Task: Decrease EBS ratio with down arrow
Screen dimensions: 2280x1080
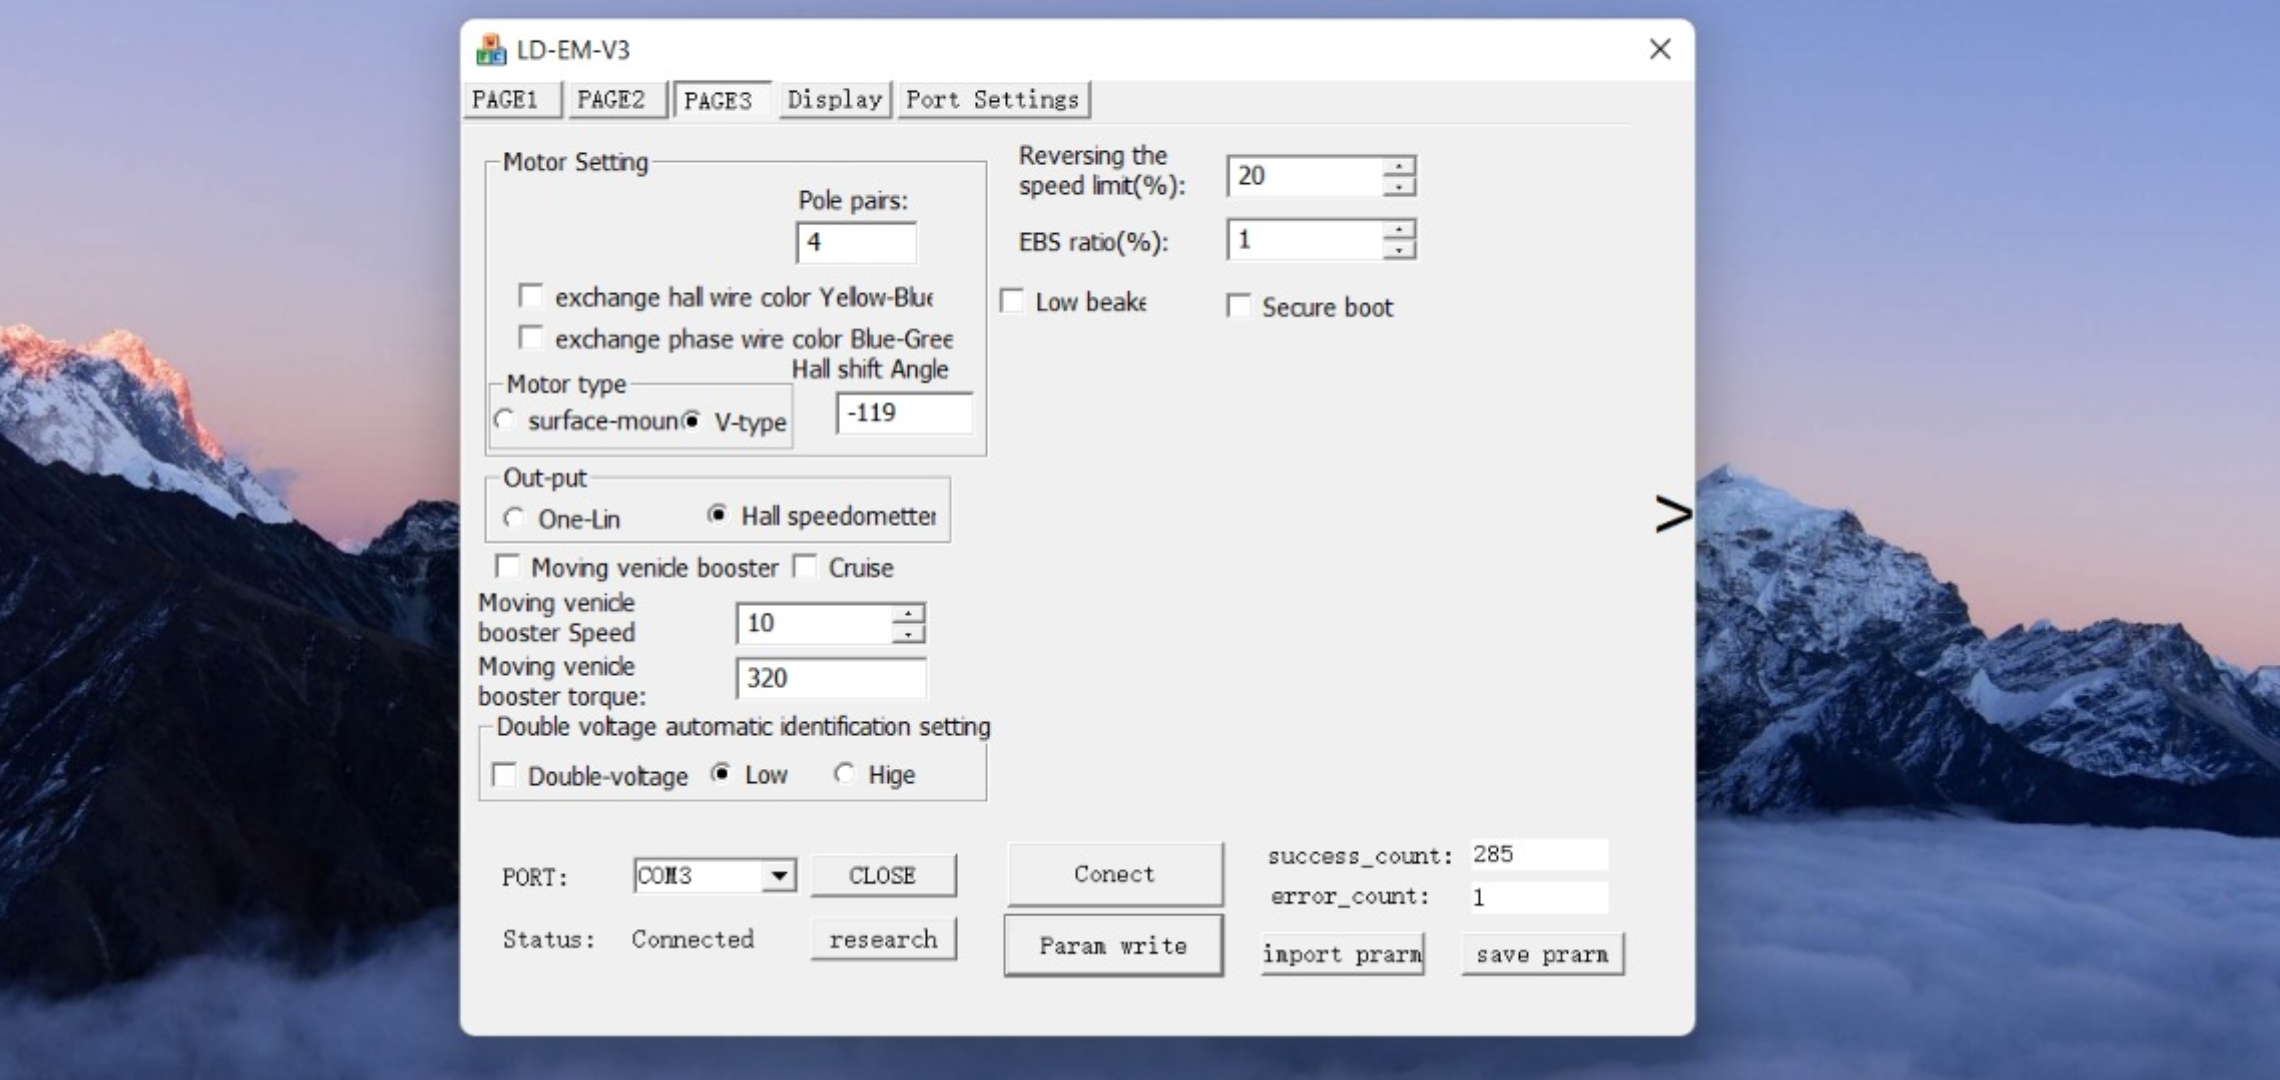Action: pos(1399,250)
